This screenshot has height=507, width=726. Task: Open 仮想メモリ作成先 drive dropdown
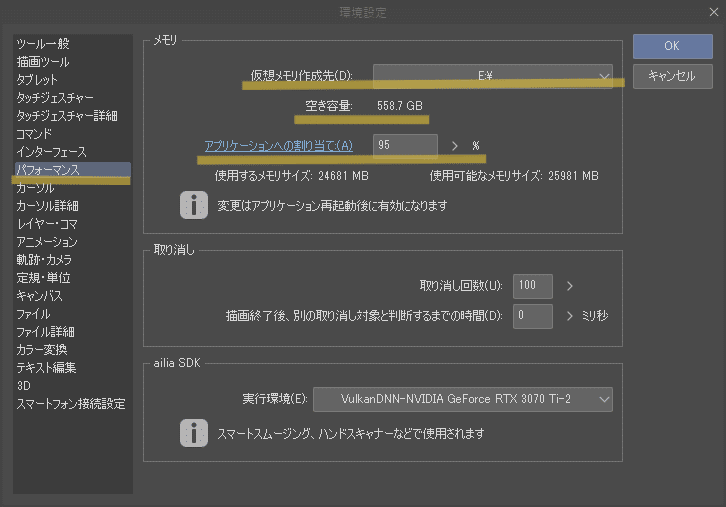click(x=493, y=76)
